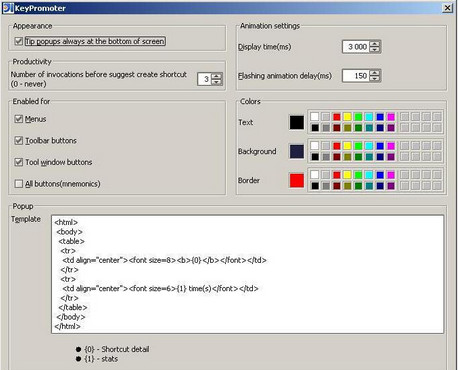Pick teal in the Background color palette

tap(369, 157)
